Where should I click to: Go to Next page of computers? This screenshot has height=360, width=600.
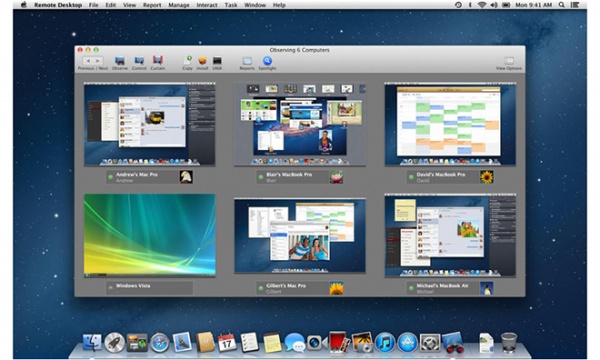pos(98,61)
